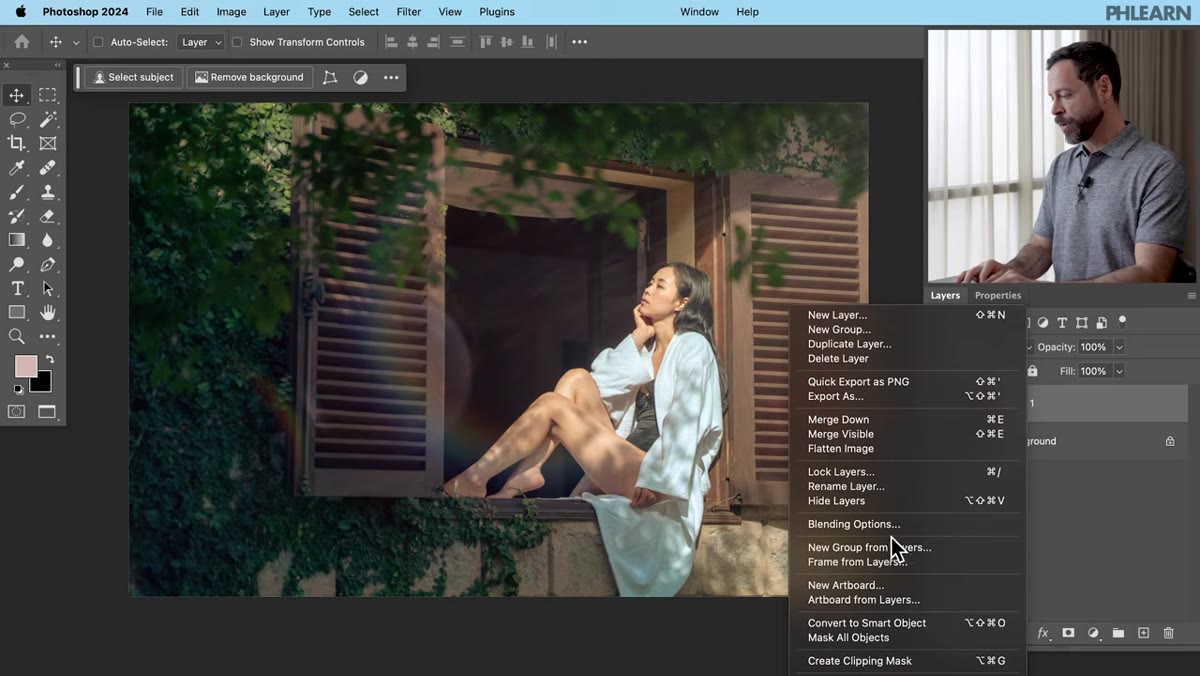Click the Remove background button
The image size is (1200, 676).
(250, 77)
